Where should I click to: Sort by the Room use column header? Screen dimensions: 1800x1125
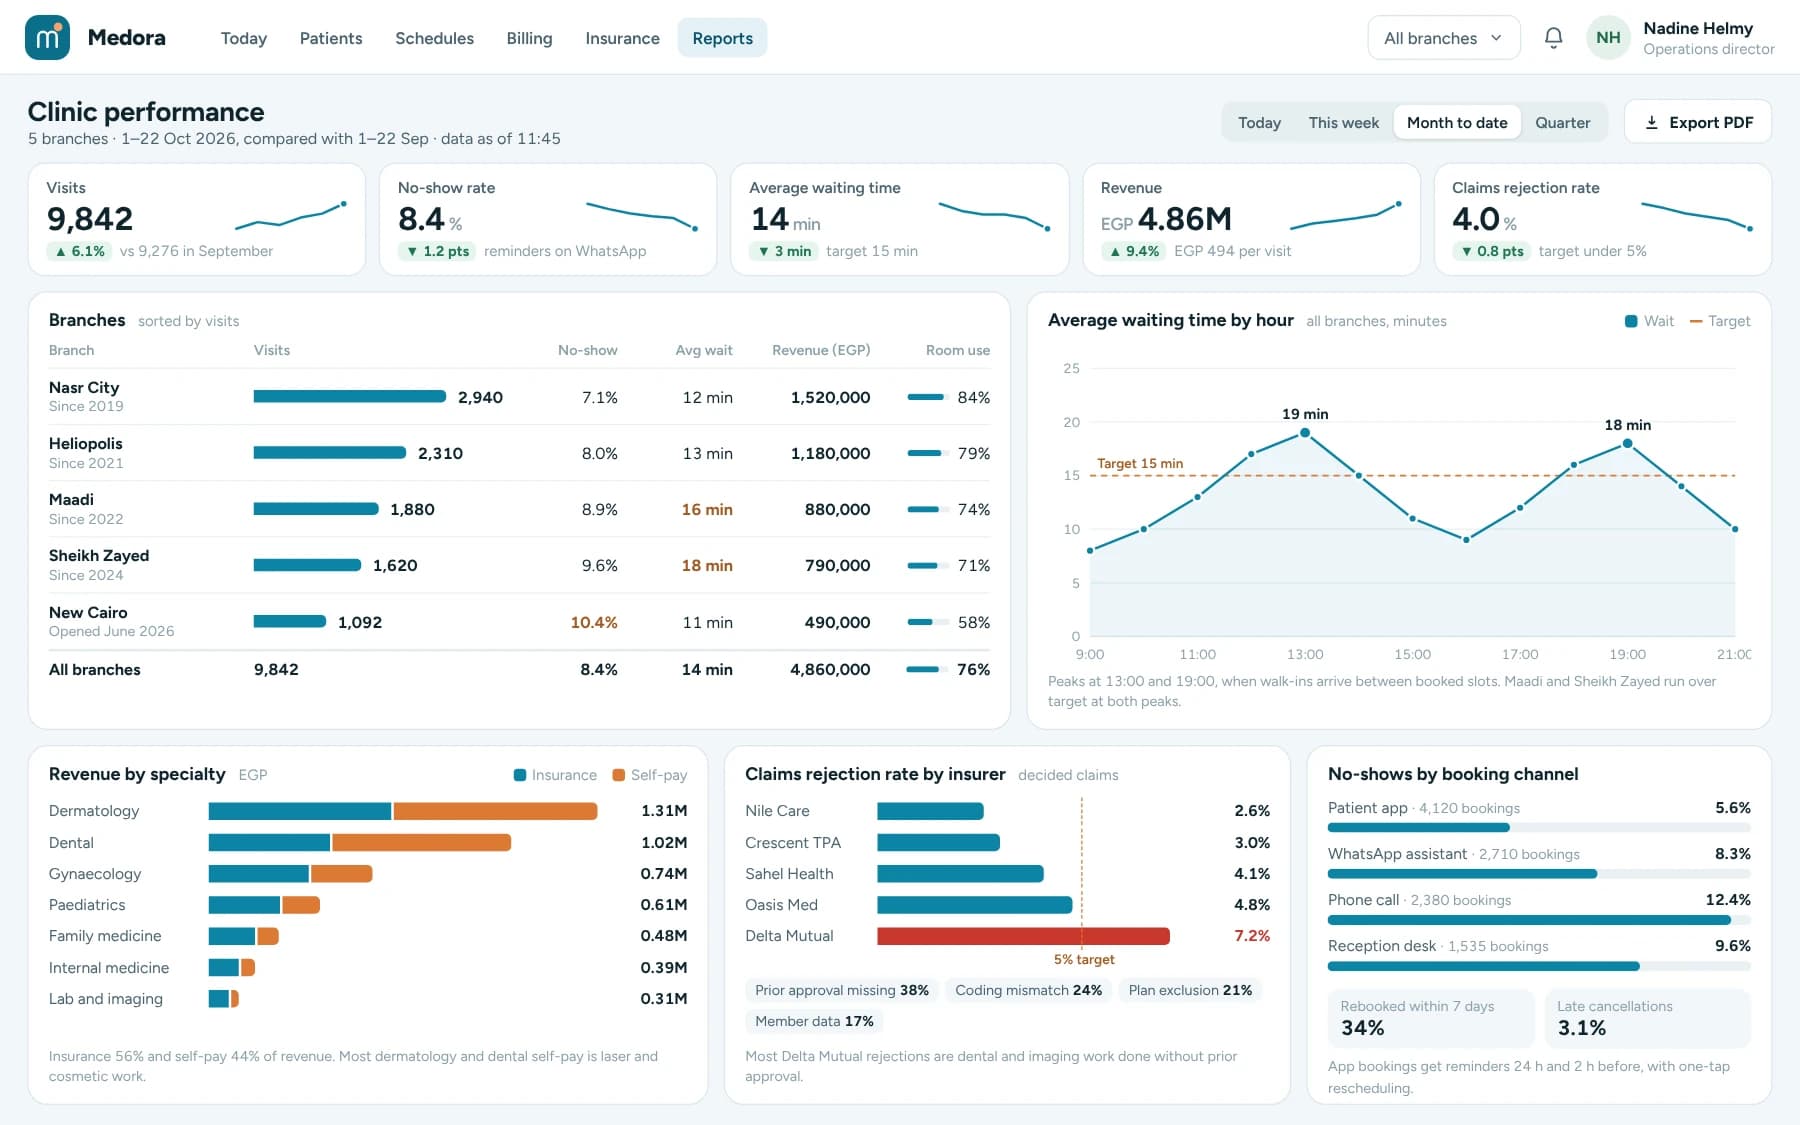958,350
